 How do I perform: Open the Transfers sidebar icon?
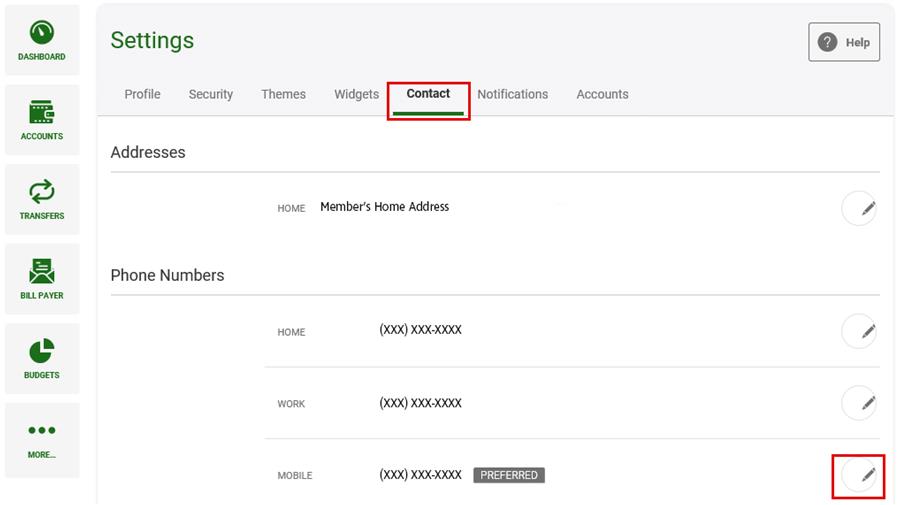(x=42, y=198)
